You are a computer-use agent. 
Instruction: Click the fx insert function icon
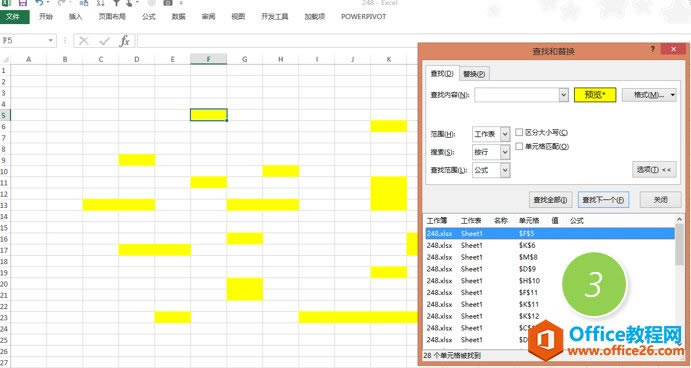125,41
